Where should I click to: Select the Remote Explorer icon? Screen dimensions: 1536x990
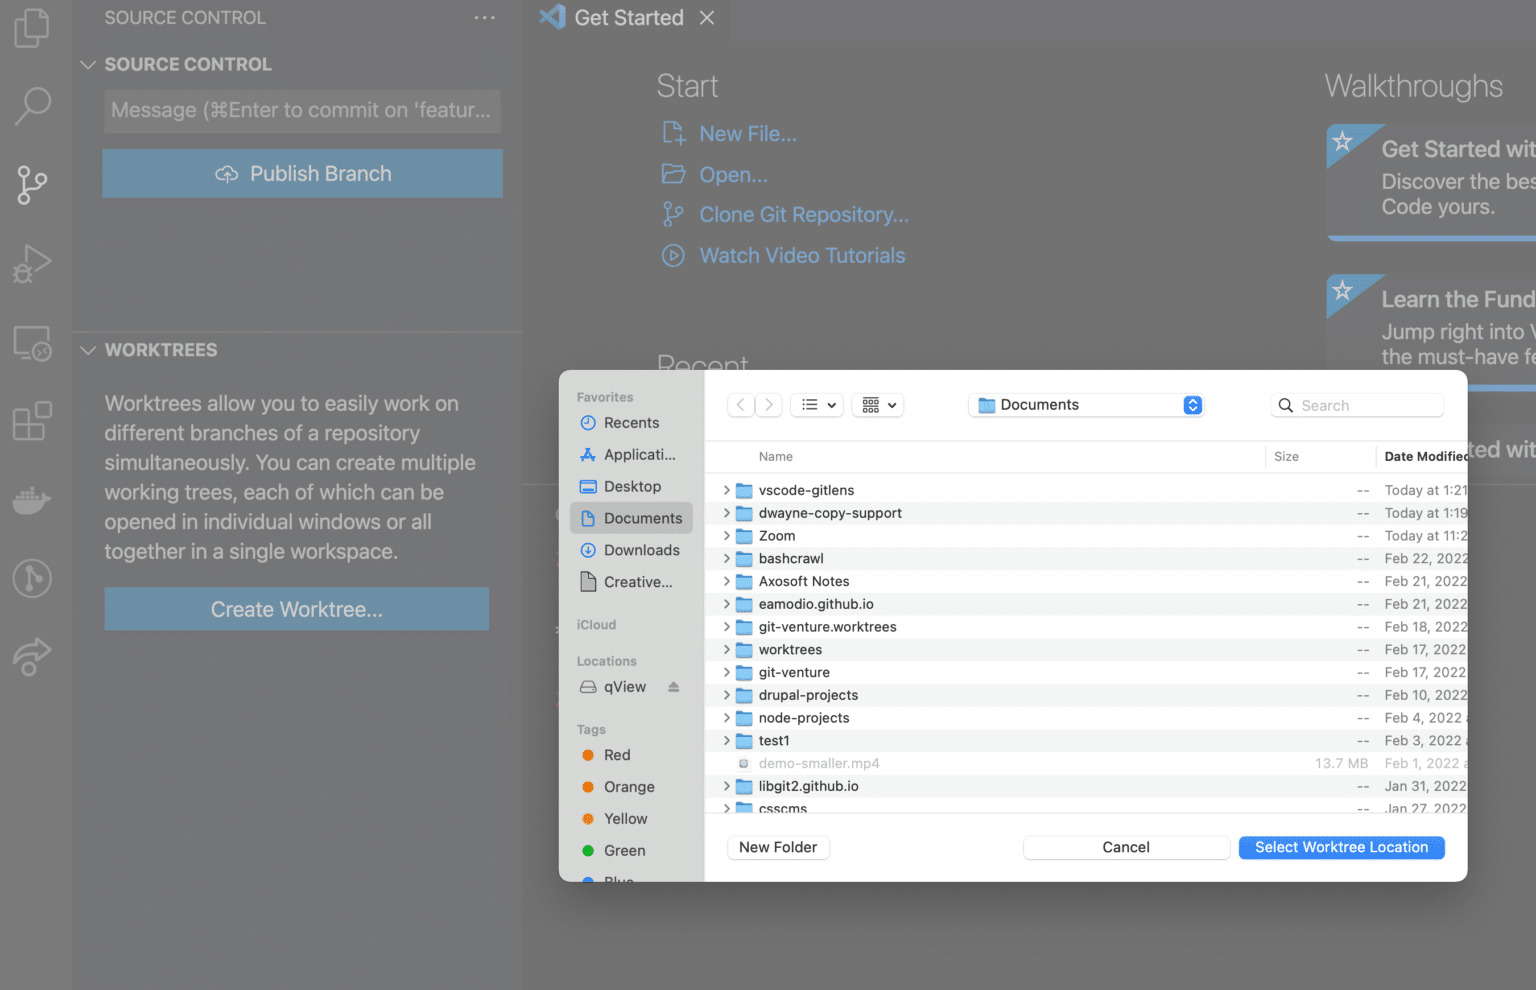(31, 343)
